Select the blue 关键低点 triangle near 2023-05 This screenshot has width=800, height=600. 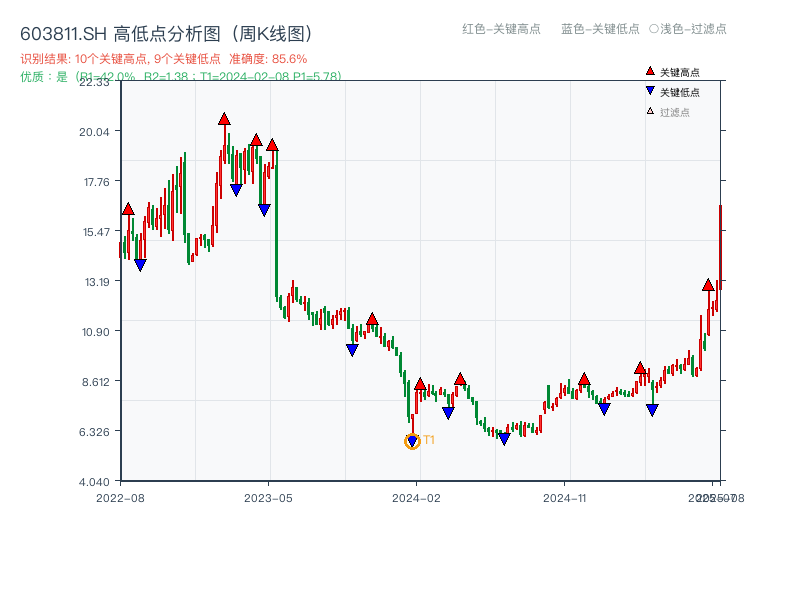[263, 207]
